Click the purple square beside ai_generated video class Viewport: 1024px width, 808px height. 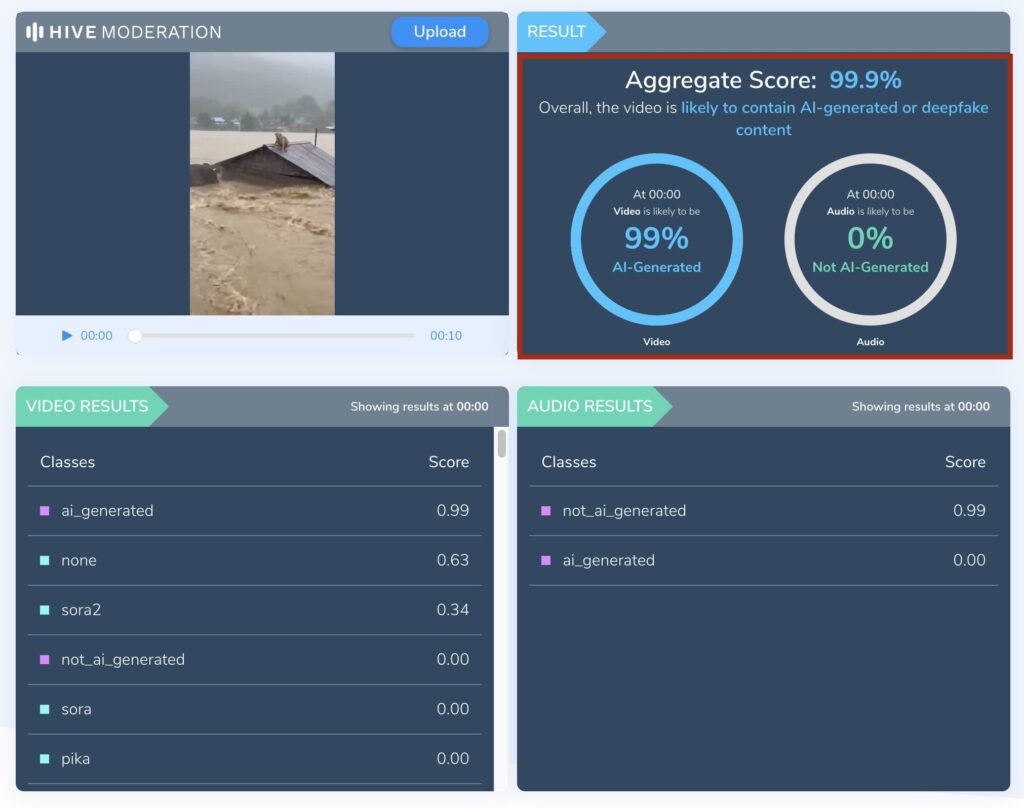tap(44, 511)
